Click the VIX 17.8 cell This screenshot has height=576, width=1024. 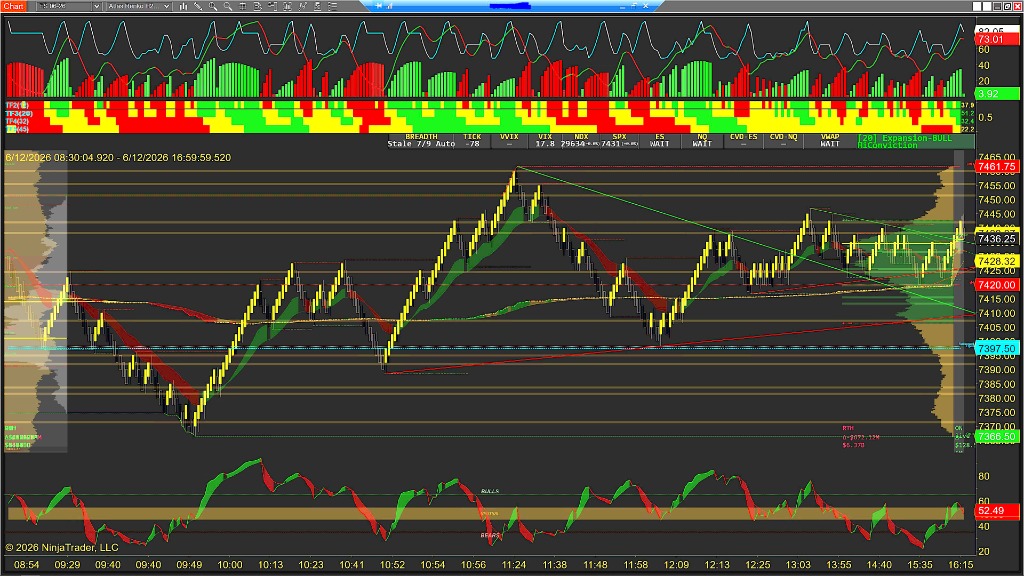[545, 140]
